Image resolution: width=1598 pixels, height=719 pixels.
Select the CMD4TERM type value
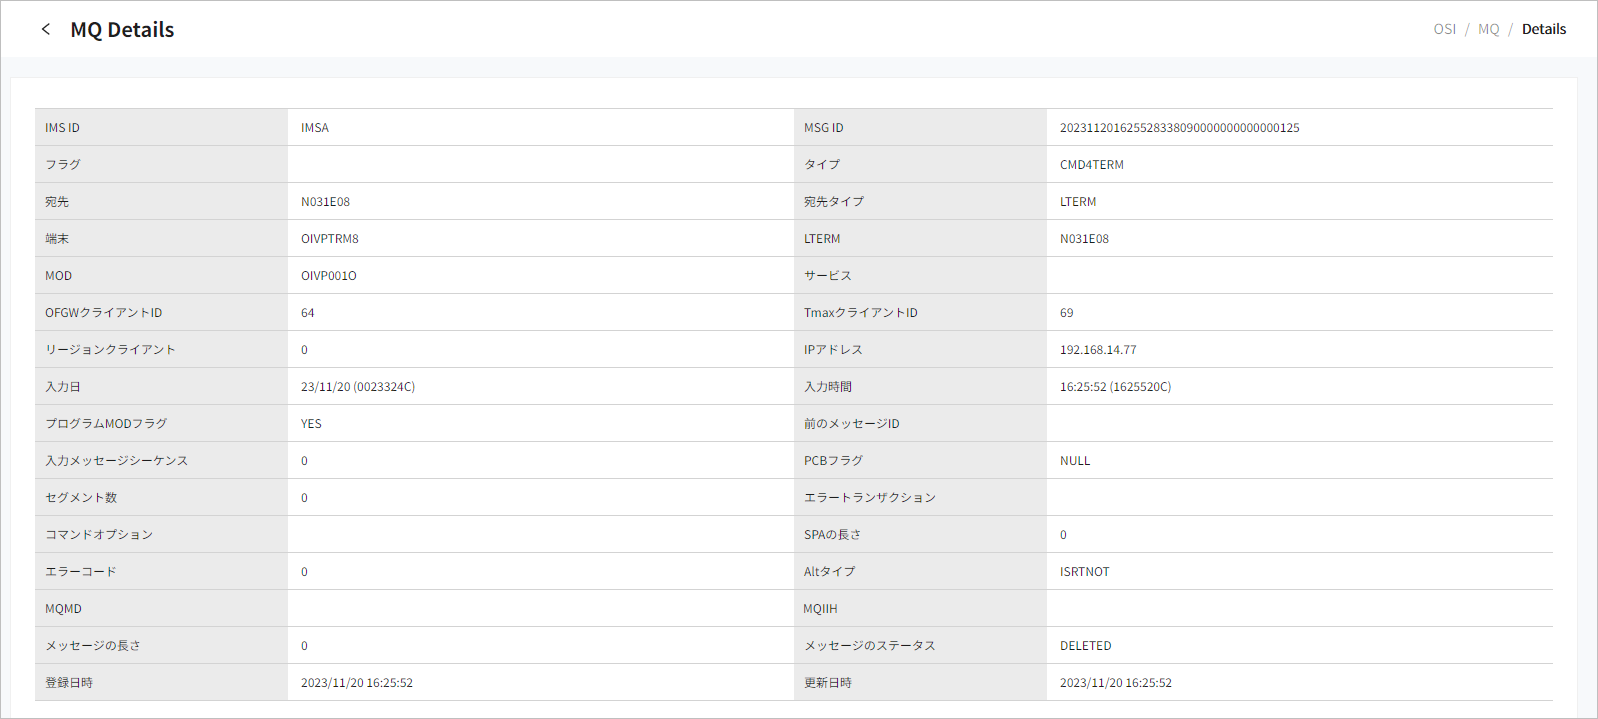tap(1091, 165)
